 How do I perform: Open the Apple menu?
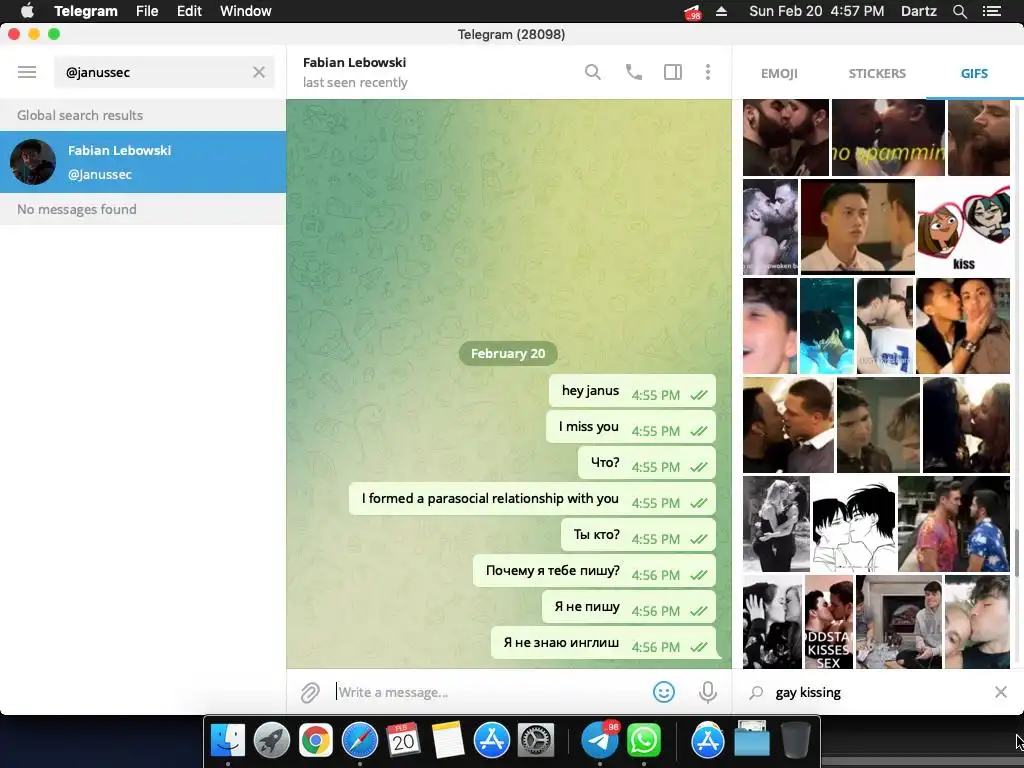coord(27,11)
